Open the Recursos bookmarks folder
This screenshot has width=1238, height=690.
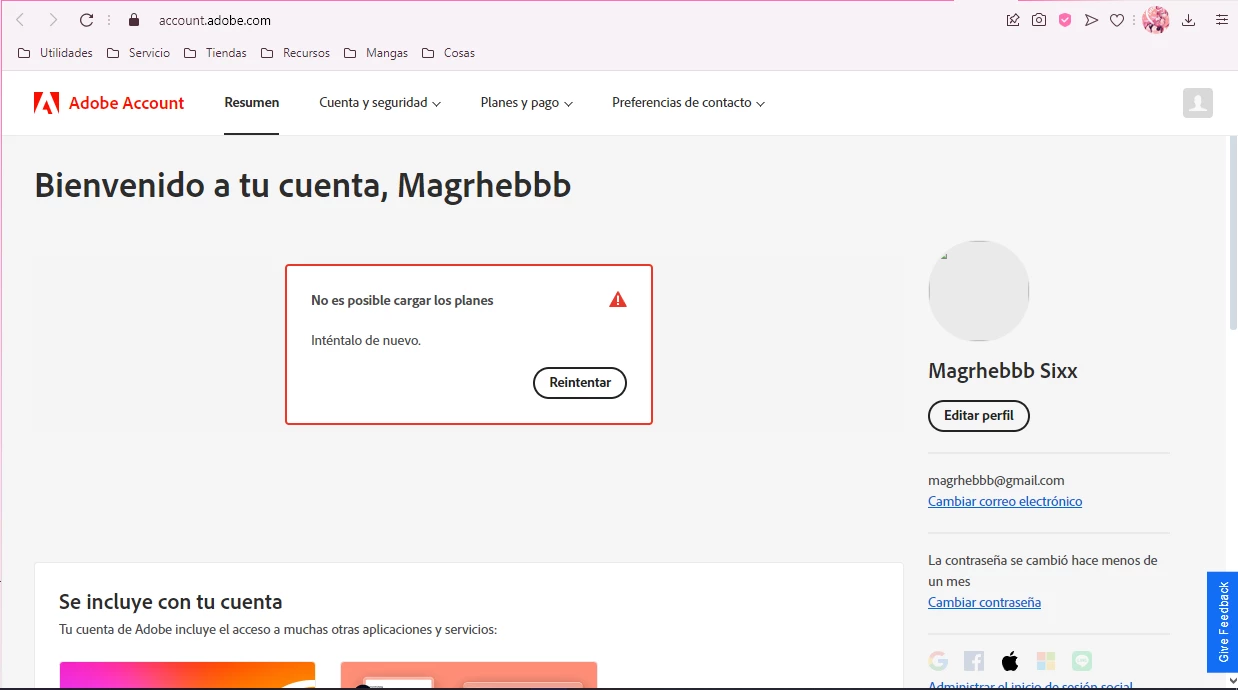pos(295,53)
